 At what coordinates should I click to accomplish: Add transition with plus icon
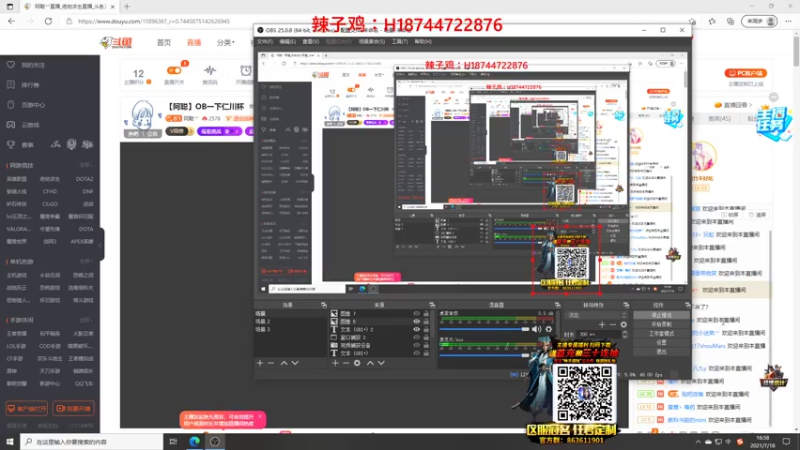(x=602, y=324)
